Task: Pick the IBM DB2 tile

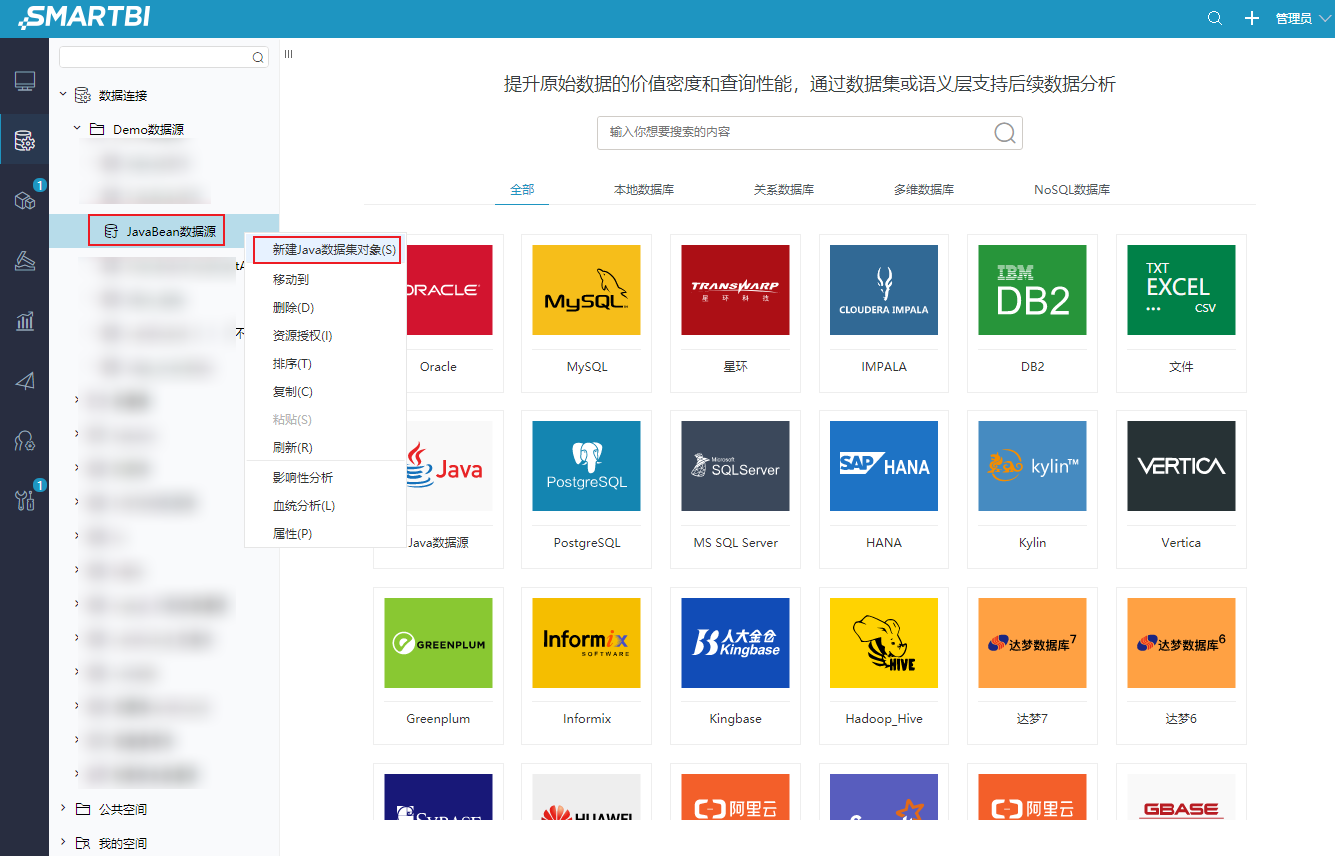Action: (x=1032, y=313)
